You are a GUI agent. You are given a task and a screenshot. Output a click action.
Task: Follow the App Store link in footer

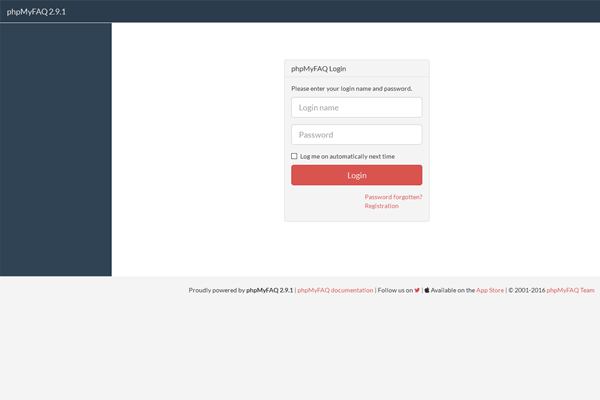pyautogui.click(x=490, y=290)
